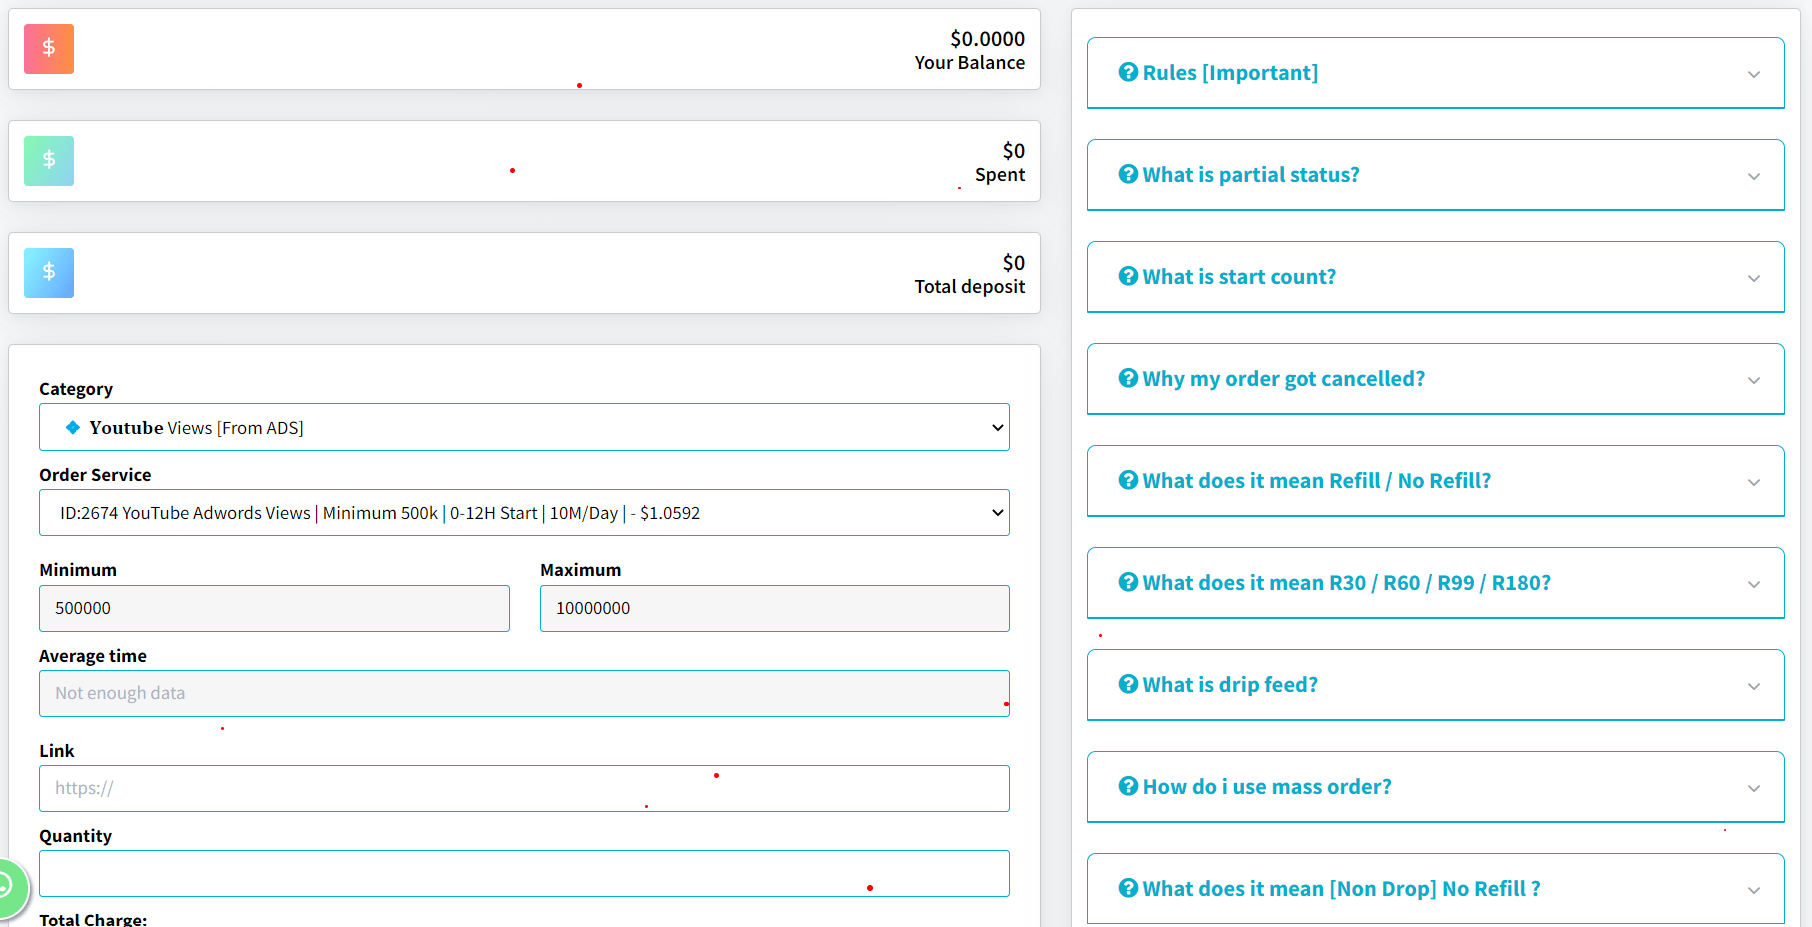Click the green dollar icon beside Spent
Viewport: 1812px width, 927px height.
pos(49,161)
